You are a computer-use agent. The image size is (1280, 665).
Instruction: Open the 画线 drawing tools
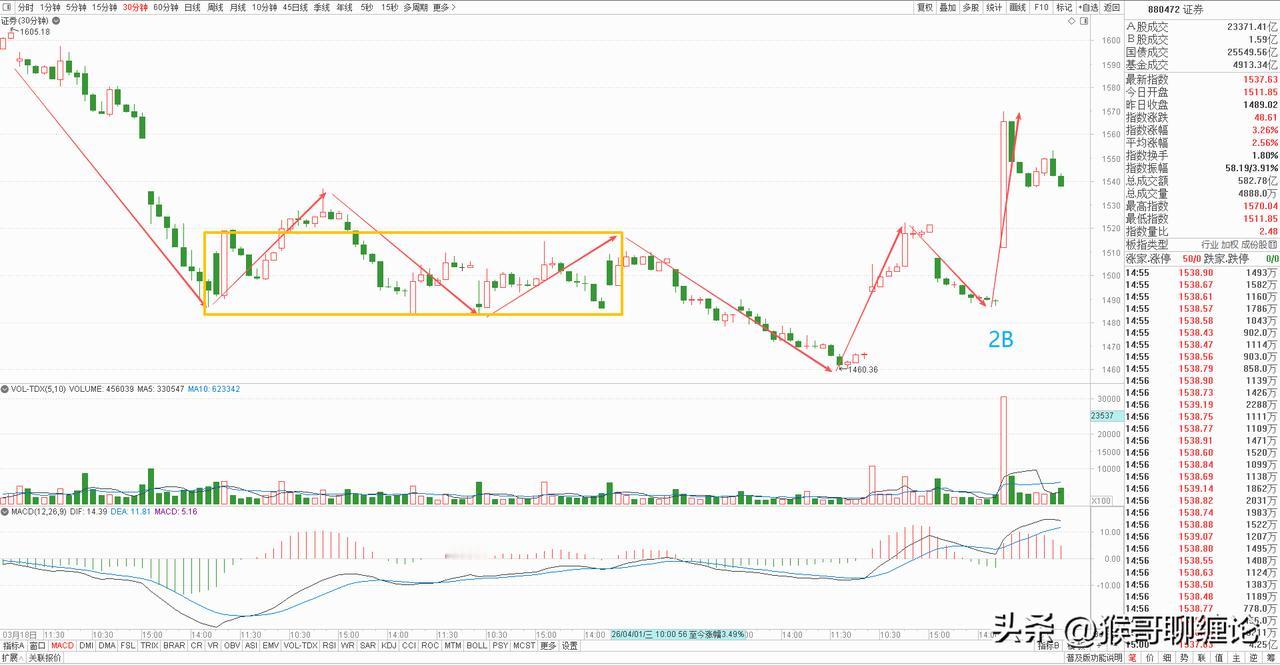point(1018,7)
